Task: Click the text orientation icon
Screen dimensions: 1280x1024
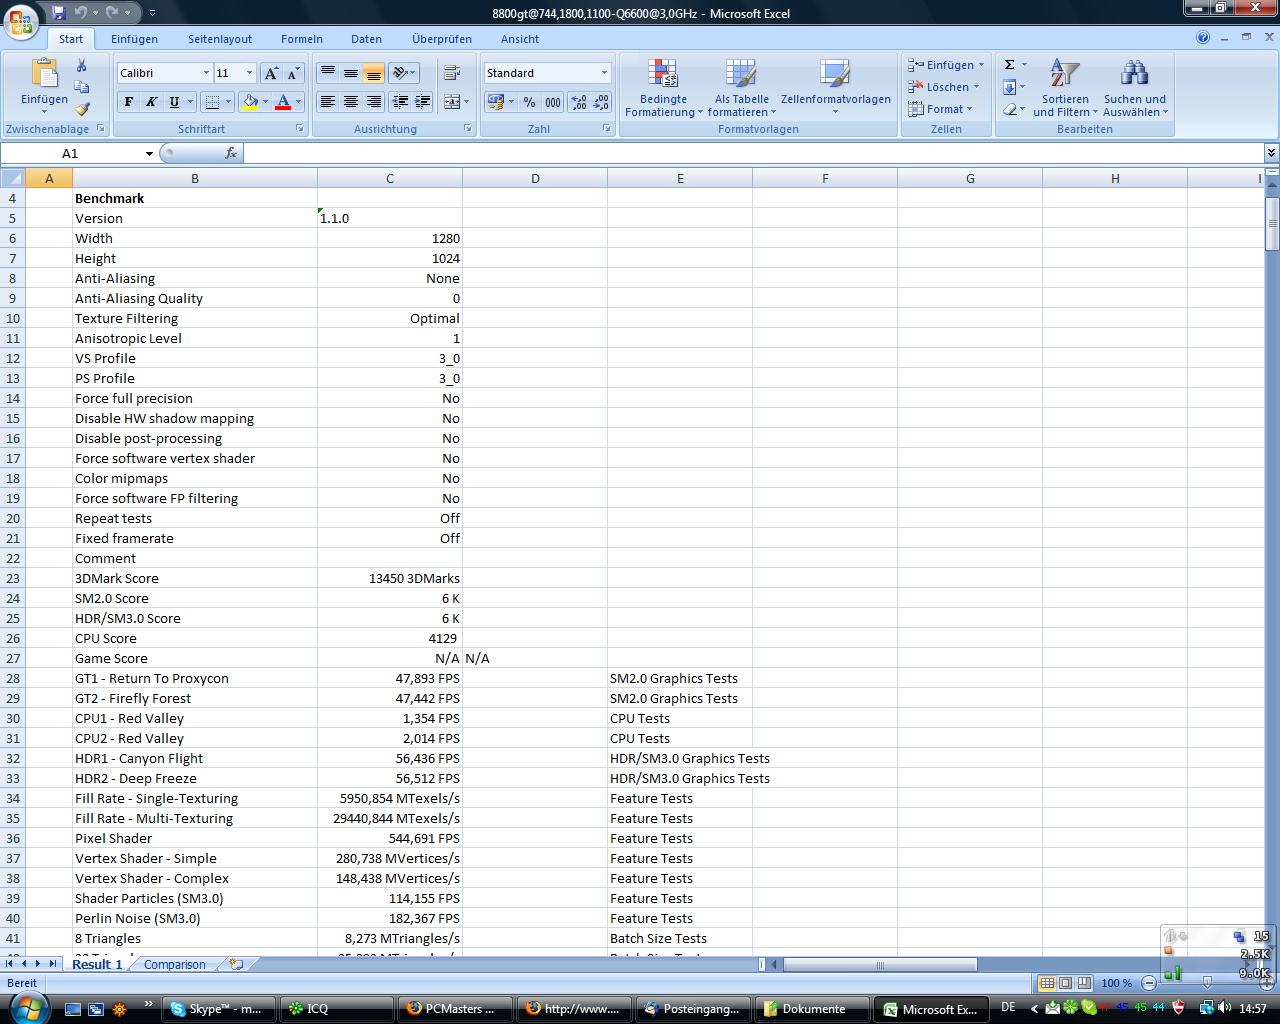Action: coord(400,73)
